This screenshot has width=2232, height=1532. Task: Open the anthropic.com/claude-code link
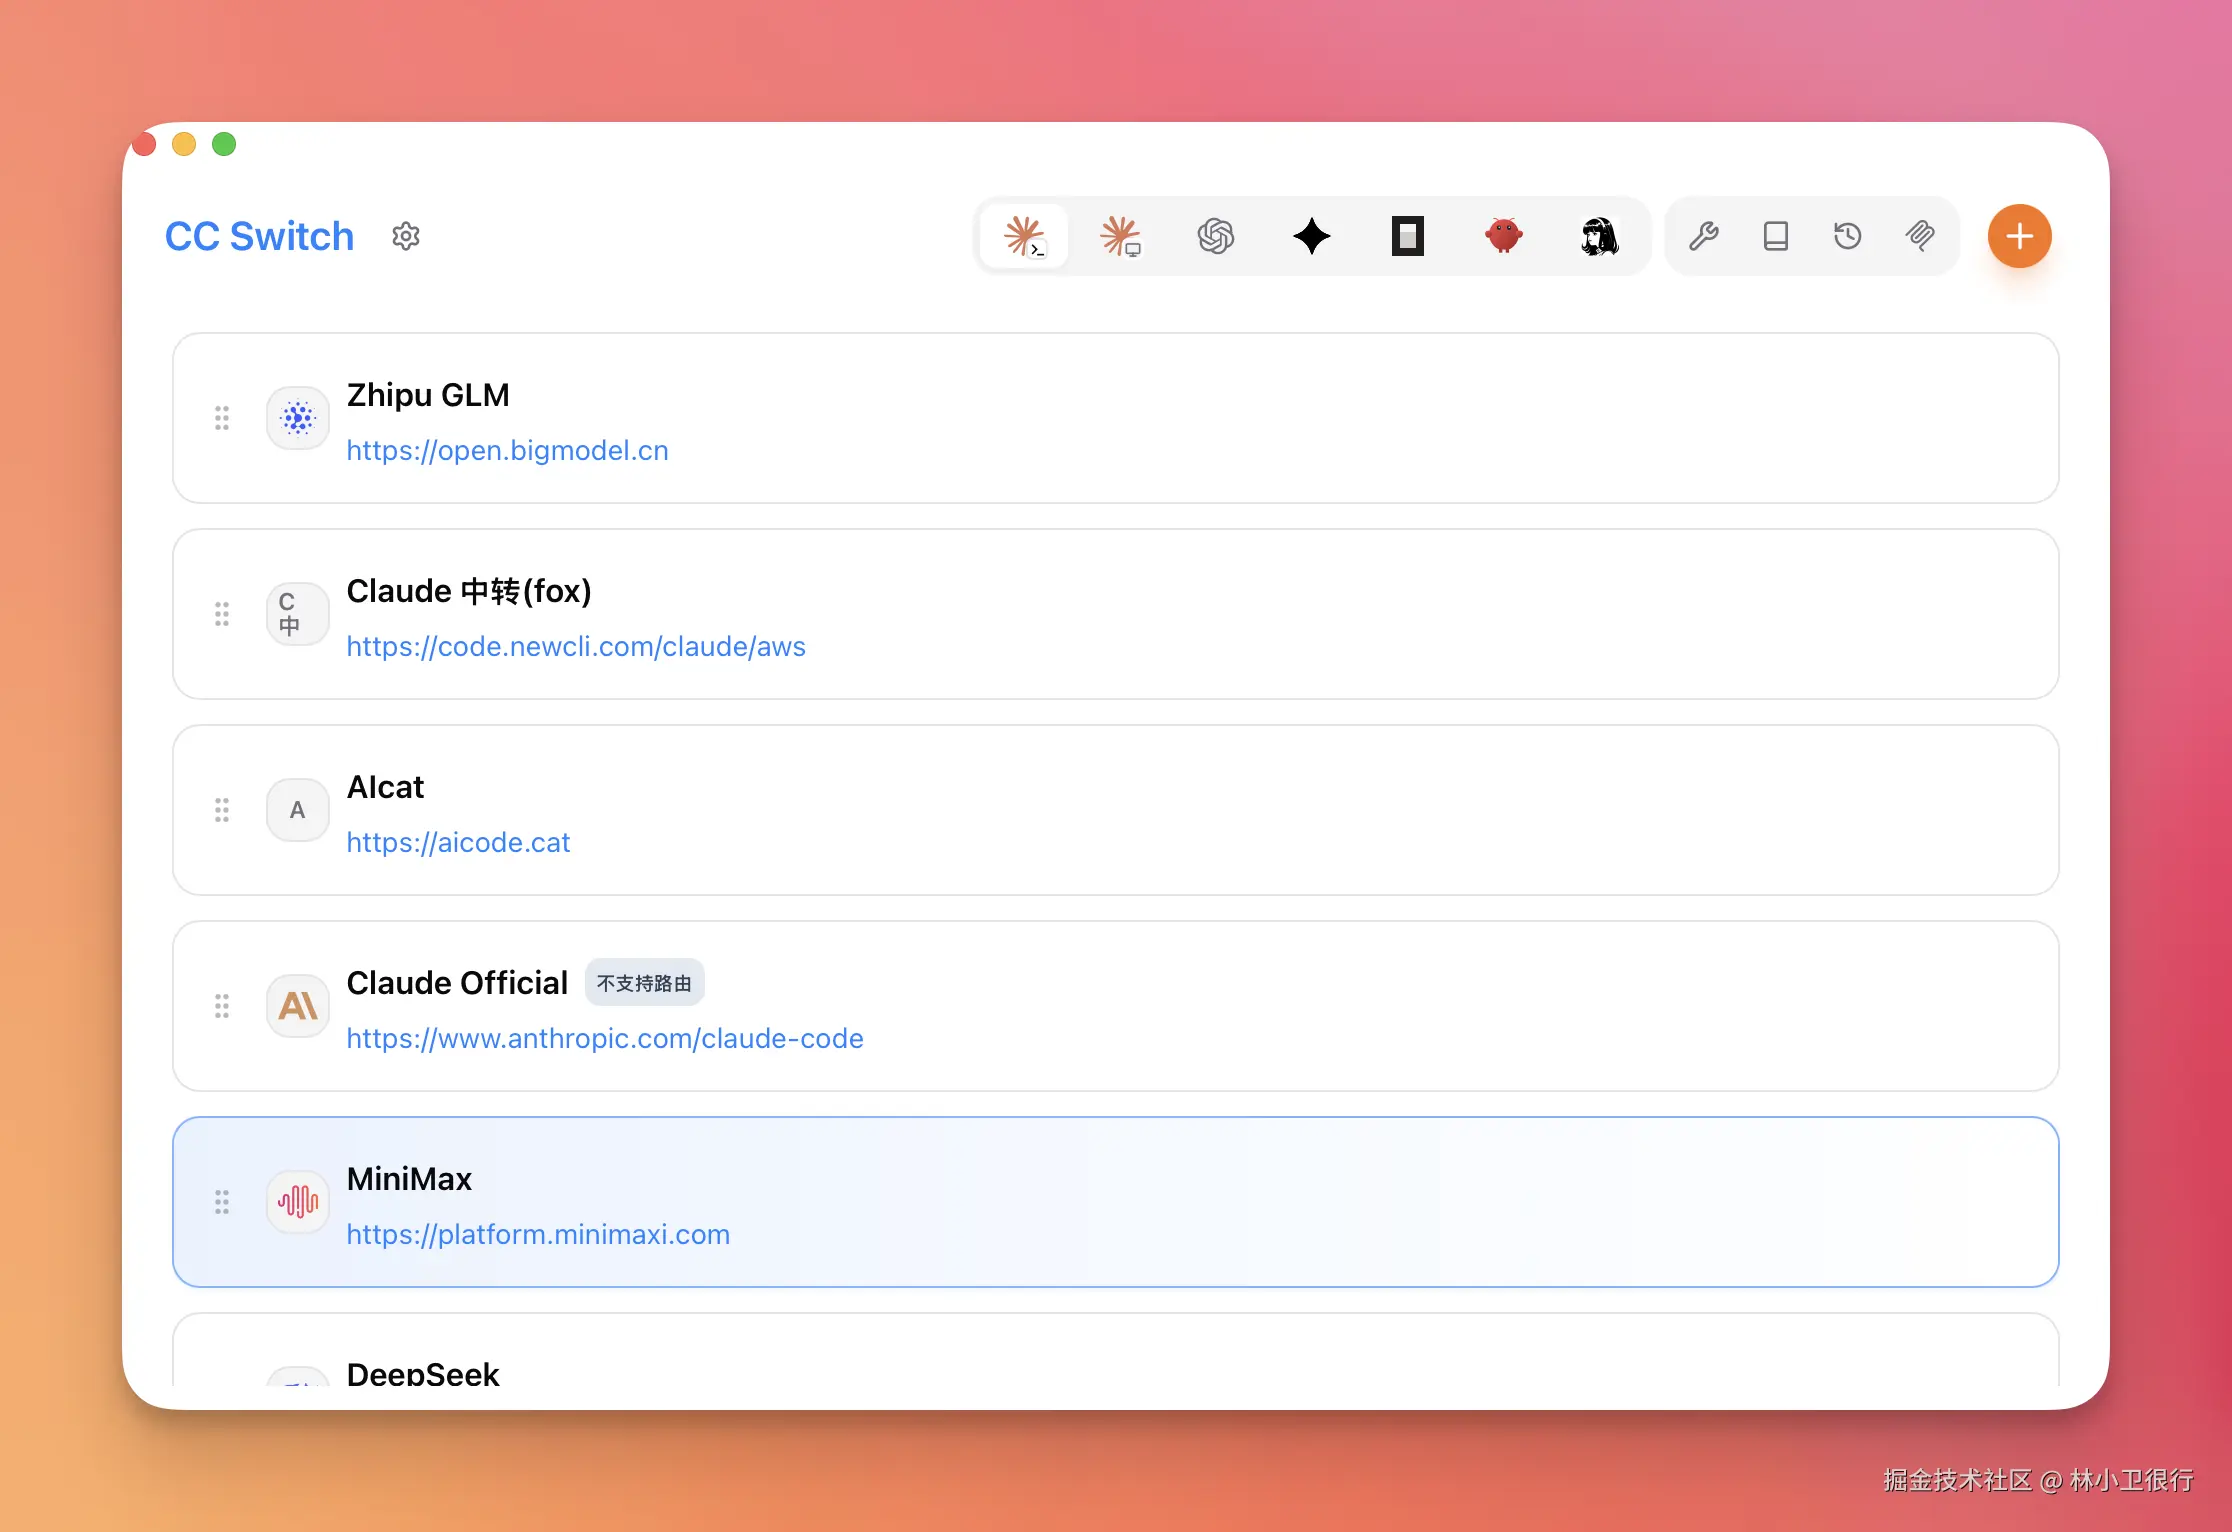(605, 1039)
